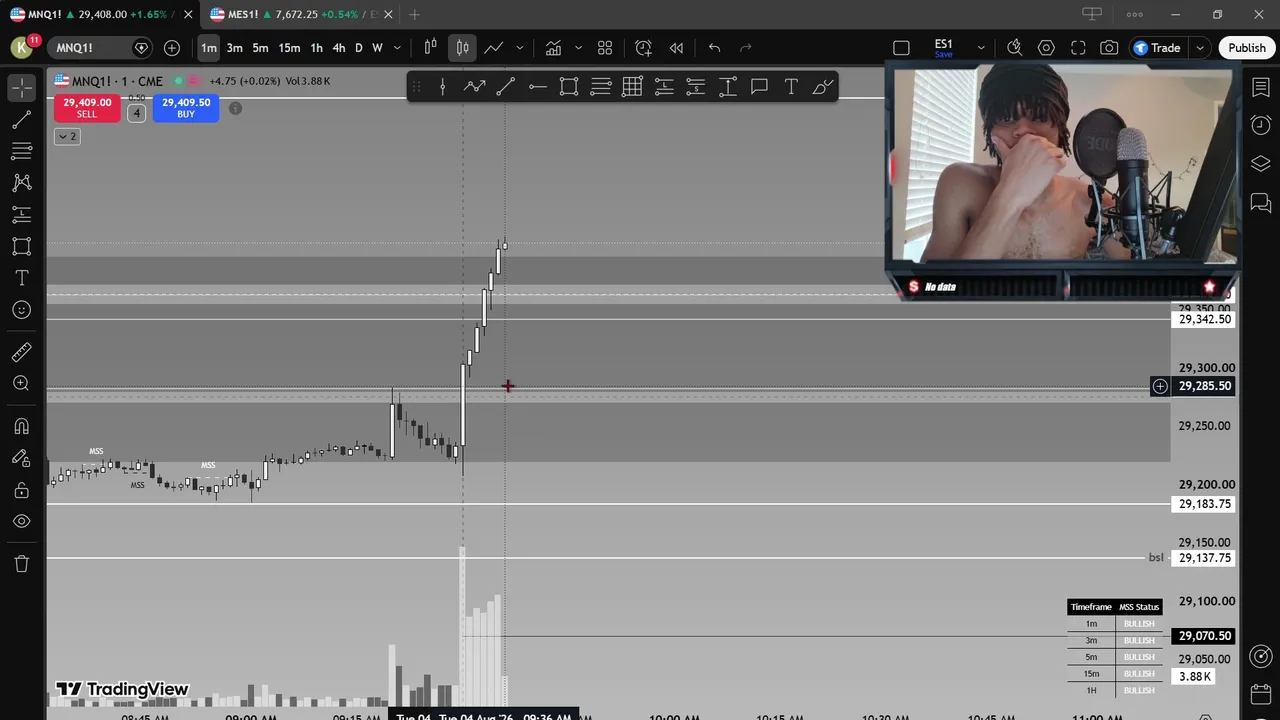Image resolution: width=1280 pixels, height=720 pixels.
Task: Select the 4h timeframe
Action: click(x=339, y=48)
